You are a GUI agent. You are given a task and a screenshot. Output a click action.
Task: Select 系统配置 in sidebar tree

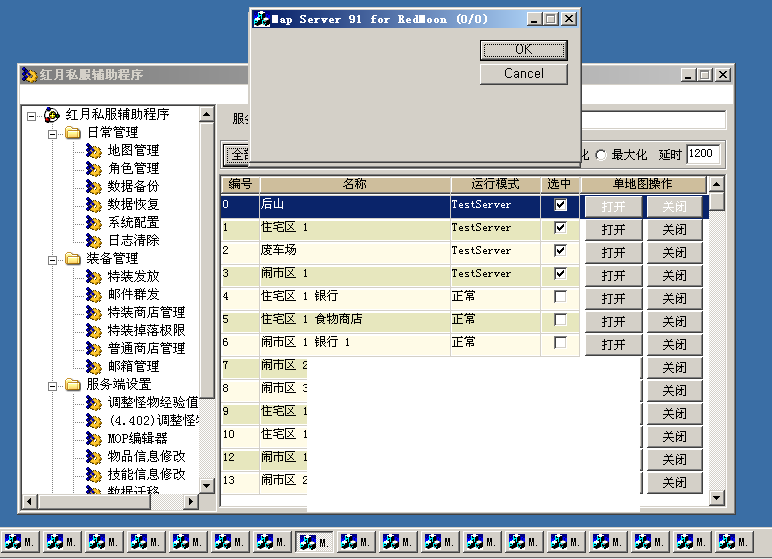coord(133,222)
